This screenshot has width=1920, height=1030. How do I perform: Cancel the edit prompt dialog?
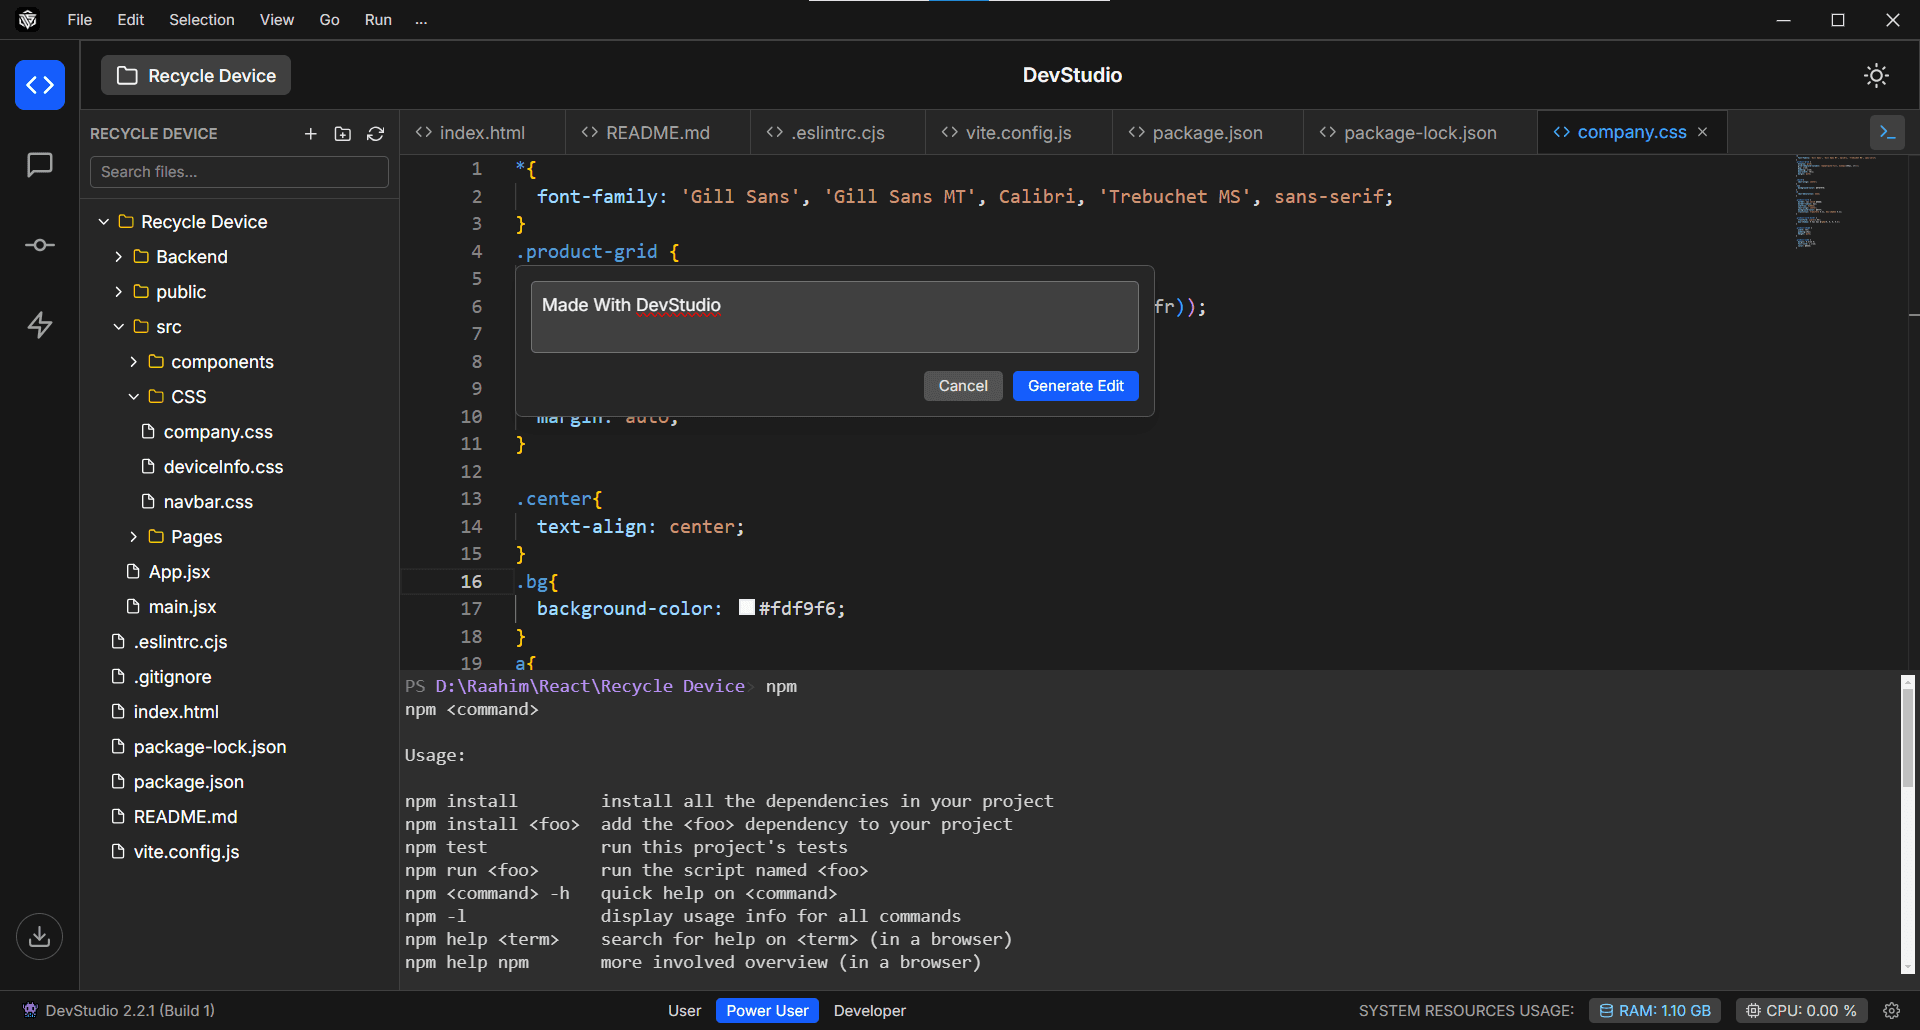pos(963,386)
